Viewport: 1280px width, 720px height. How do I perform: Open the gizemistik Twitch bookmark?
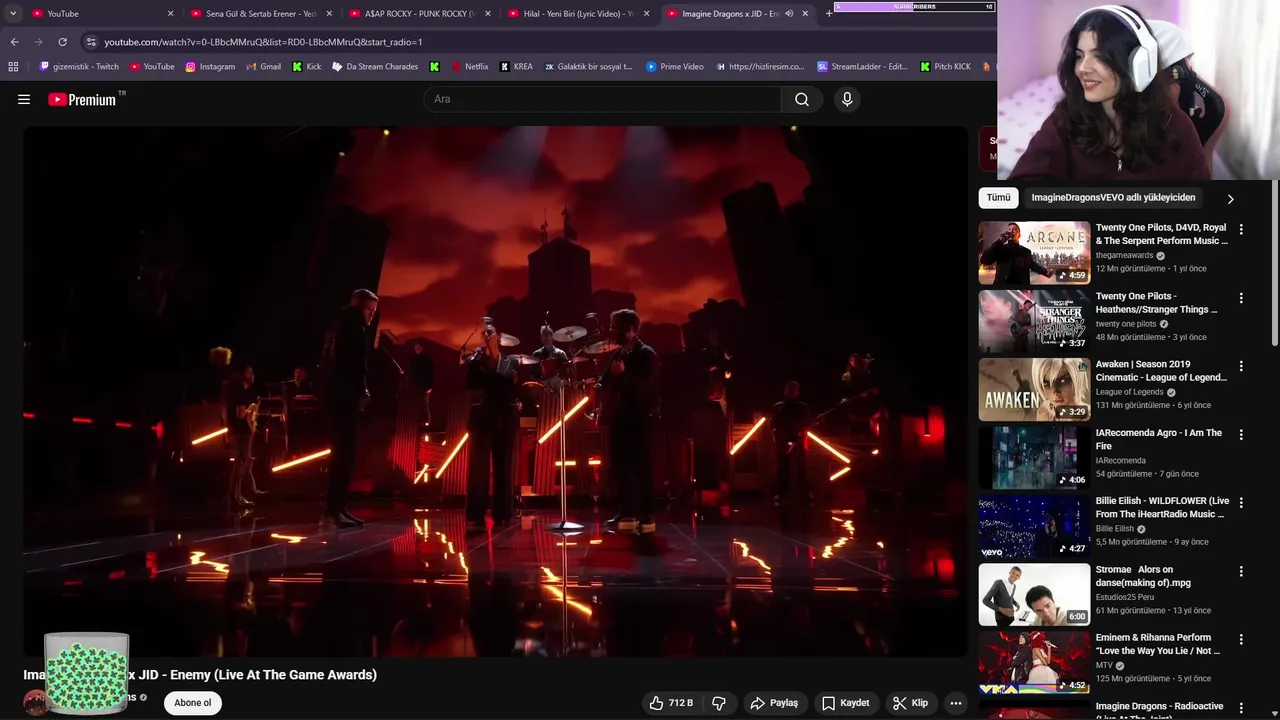pos(78,67)
